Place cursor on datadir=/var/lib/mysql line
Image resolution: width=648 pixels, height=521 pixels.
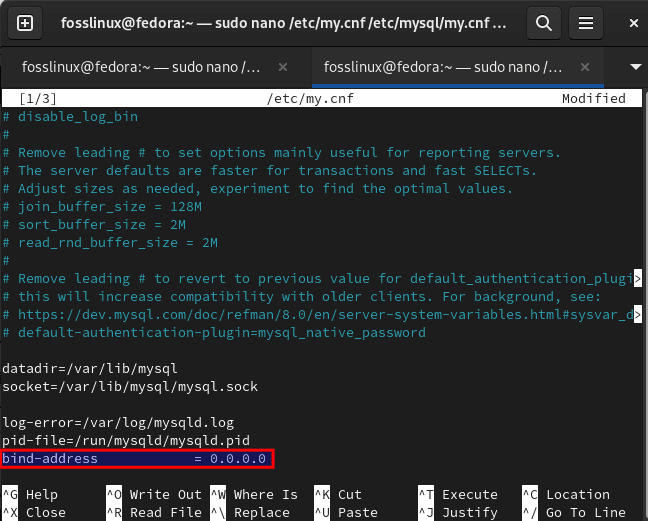tap(90, 369)
